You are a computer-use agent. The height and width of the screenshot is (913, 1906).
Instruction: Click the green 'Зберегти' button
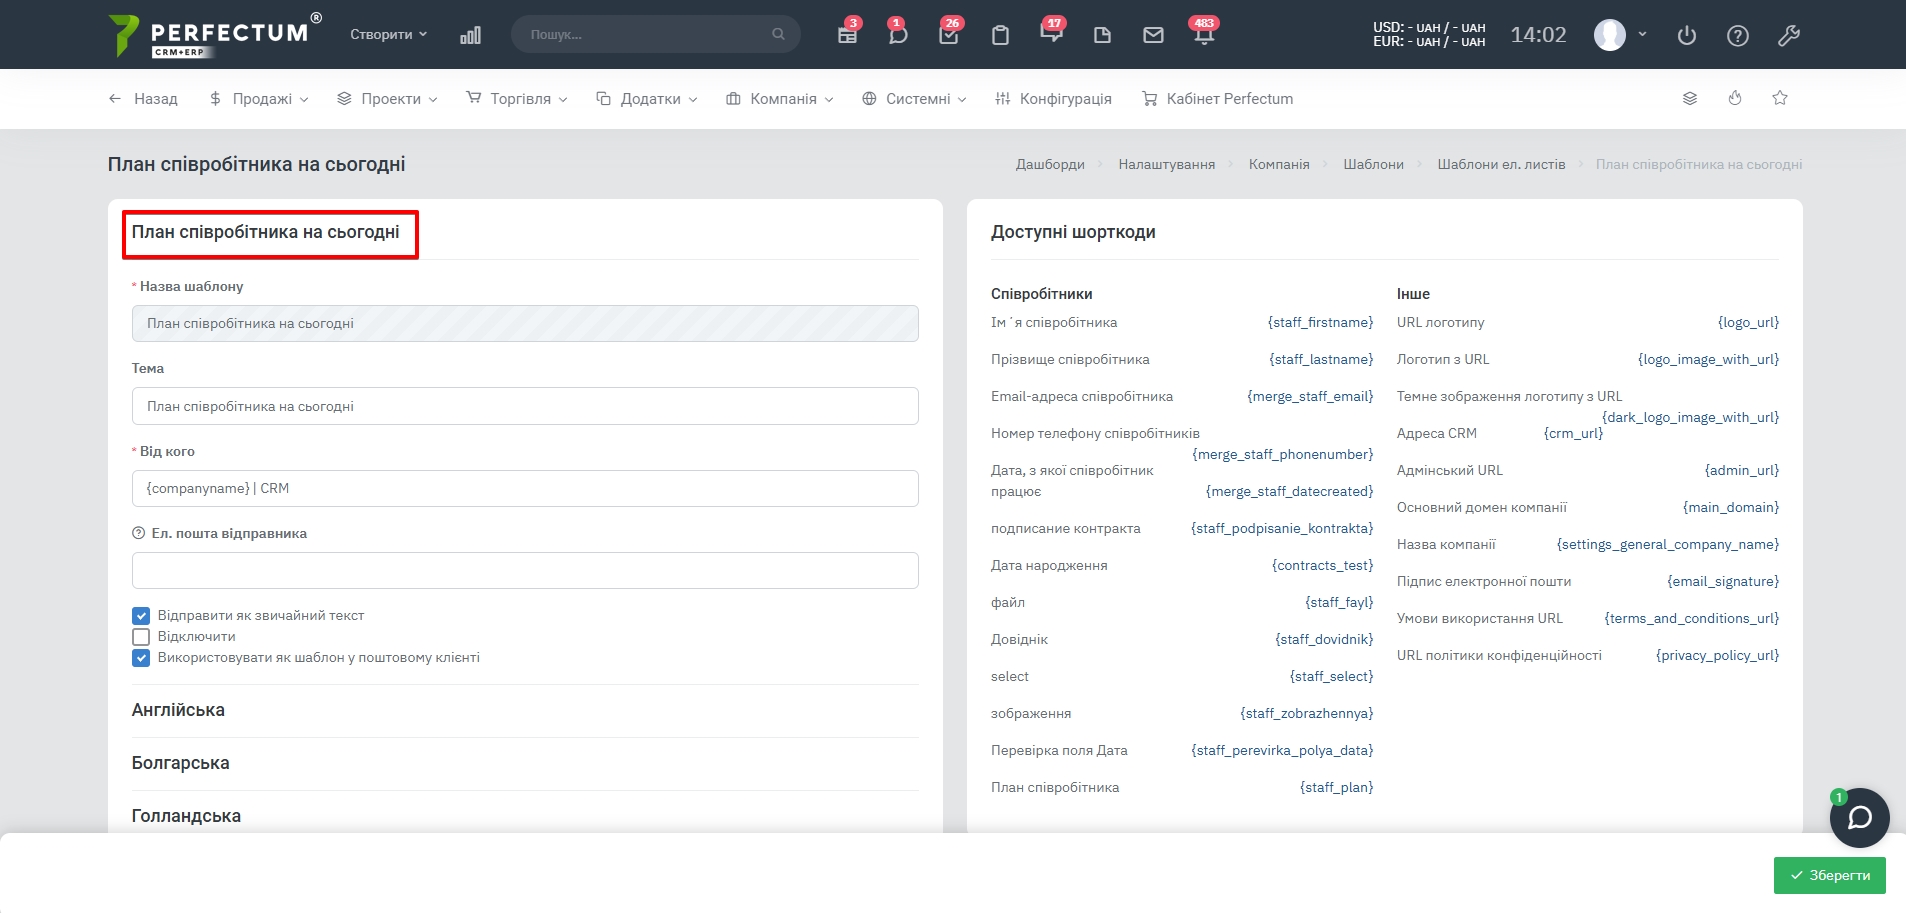[x=1829, y=875]
